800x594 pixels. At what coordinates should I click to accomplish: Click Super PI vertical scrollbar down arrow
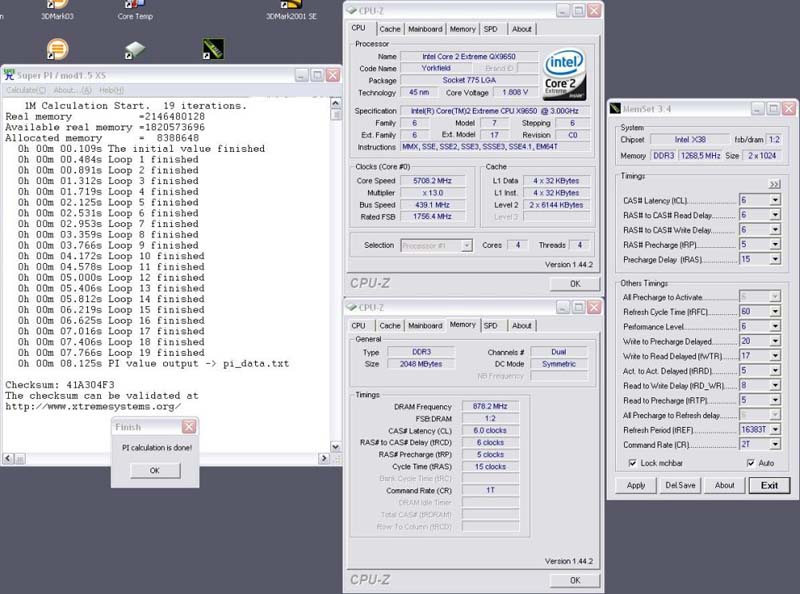coord(336,447)
